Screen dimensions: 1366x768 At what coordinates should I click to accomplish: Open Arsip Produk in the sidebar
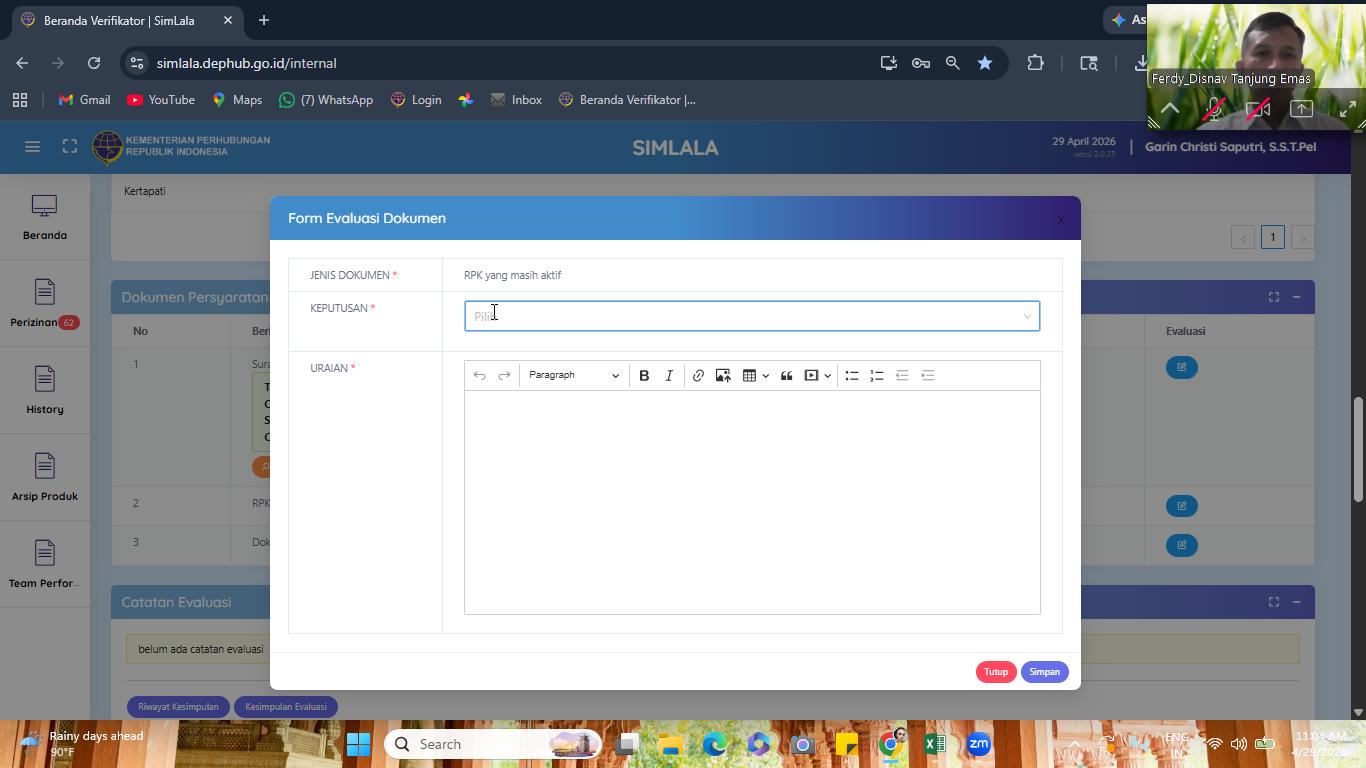tap(44, 478)
